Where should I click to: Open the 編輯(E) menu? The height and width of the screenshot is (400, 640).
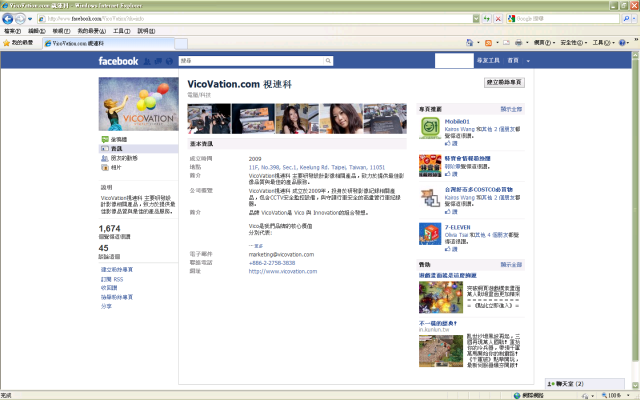click(36, 31)
